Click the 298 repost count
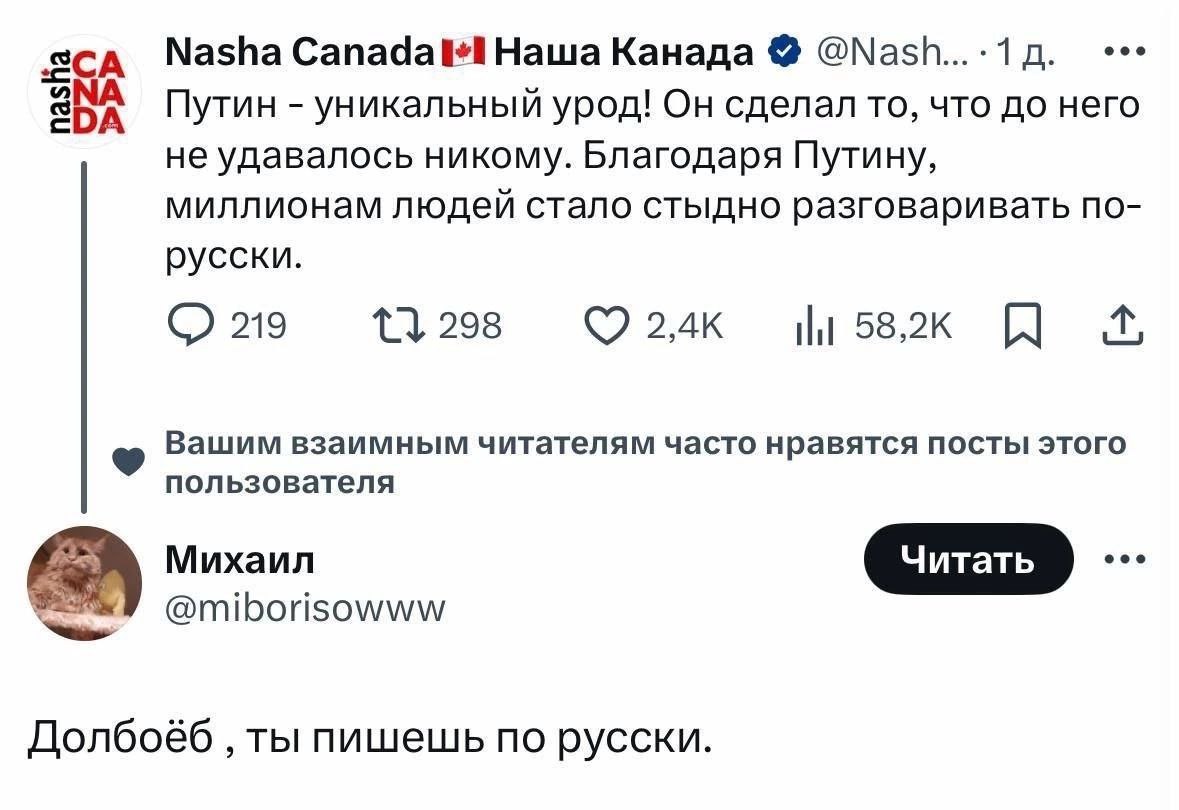 coord(471,326)
